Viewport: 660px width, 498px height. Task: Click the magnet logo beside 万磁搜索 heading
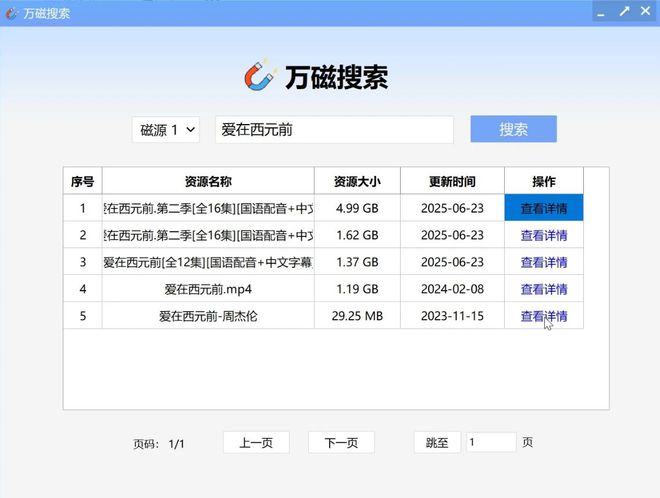[260, 76]
